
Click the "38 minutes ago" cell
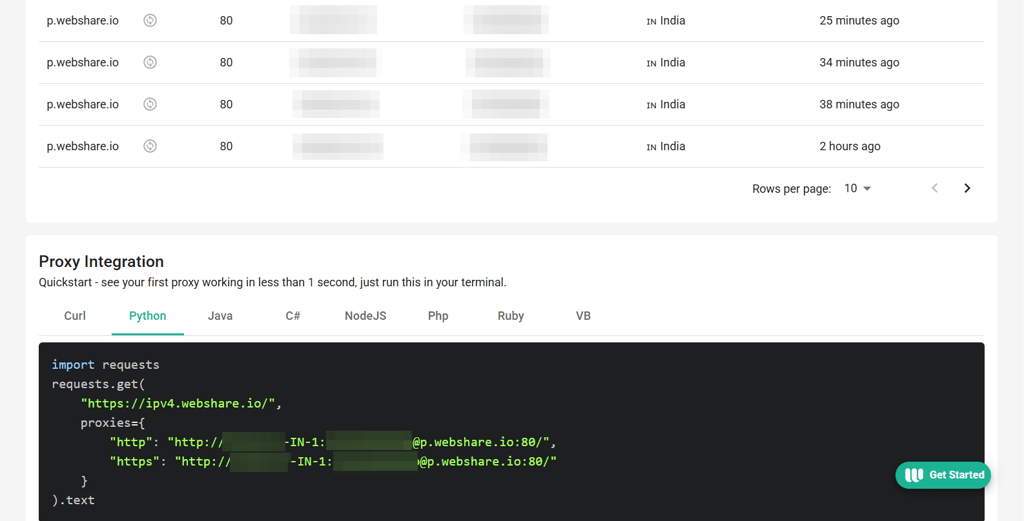click(x=859, y=104)
